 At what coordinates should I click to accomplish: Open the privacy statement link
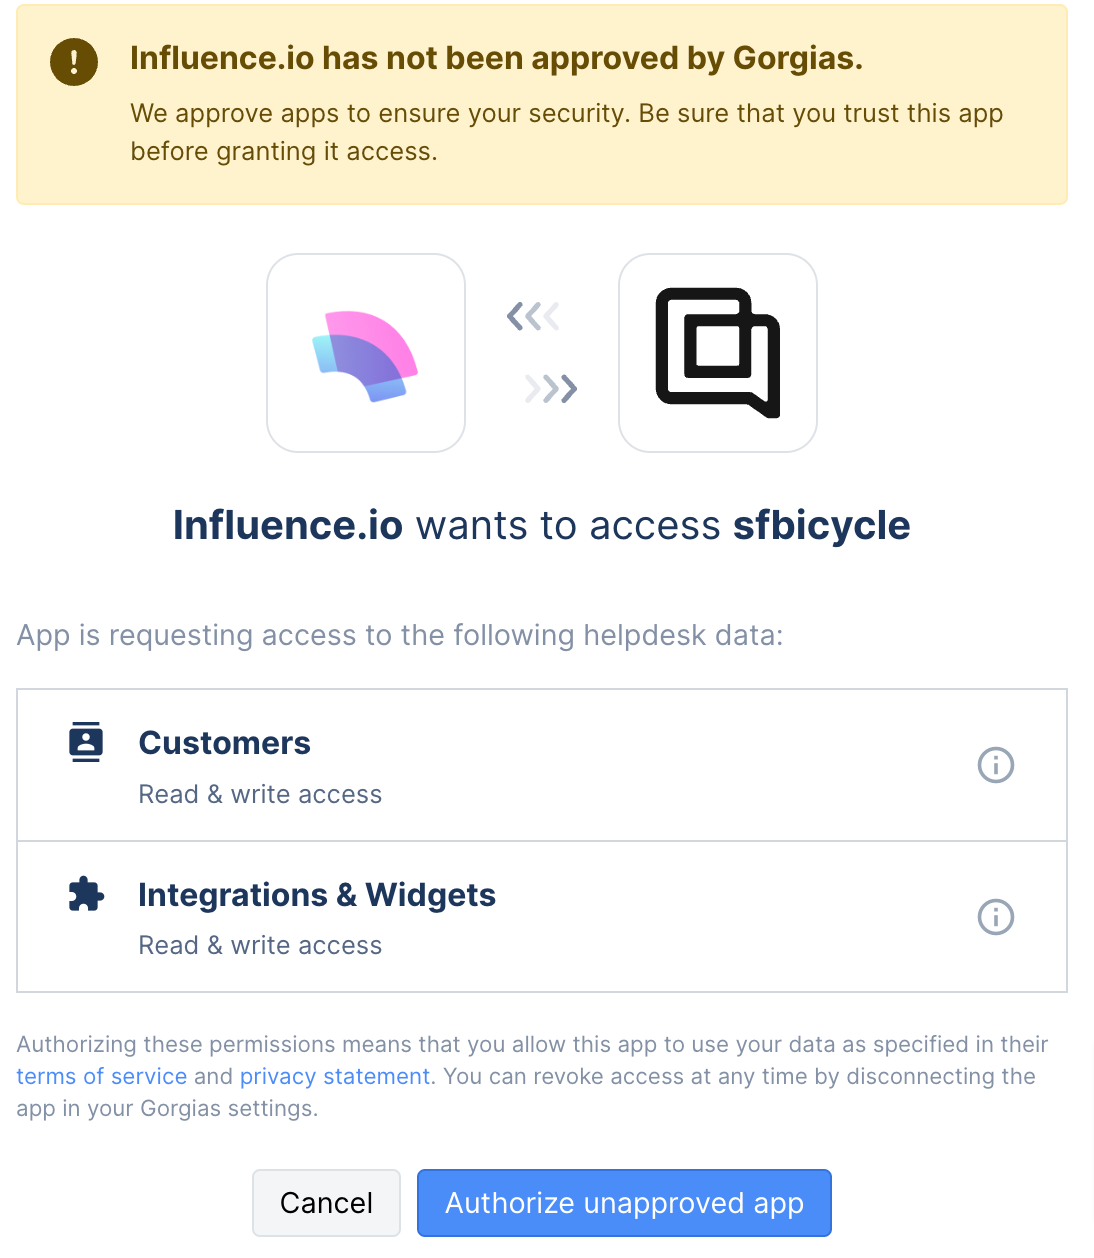(335, 1076)
